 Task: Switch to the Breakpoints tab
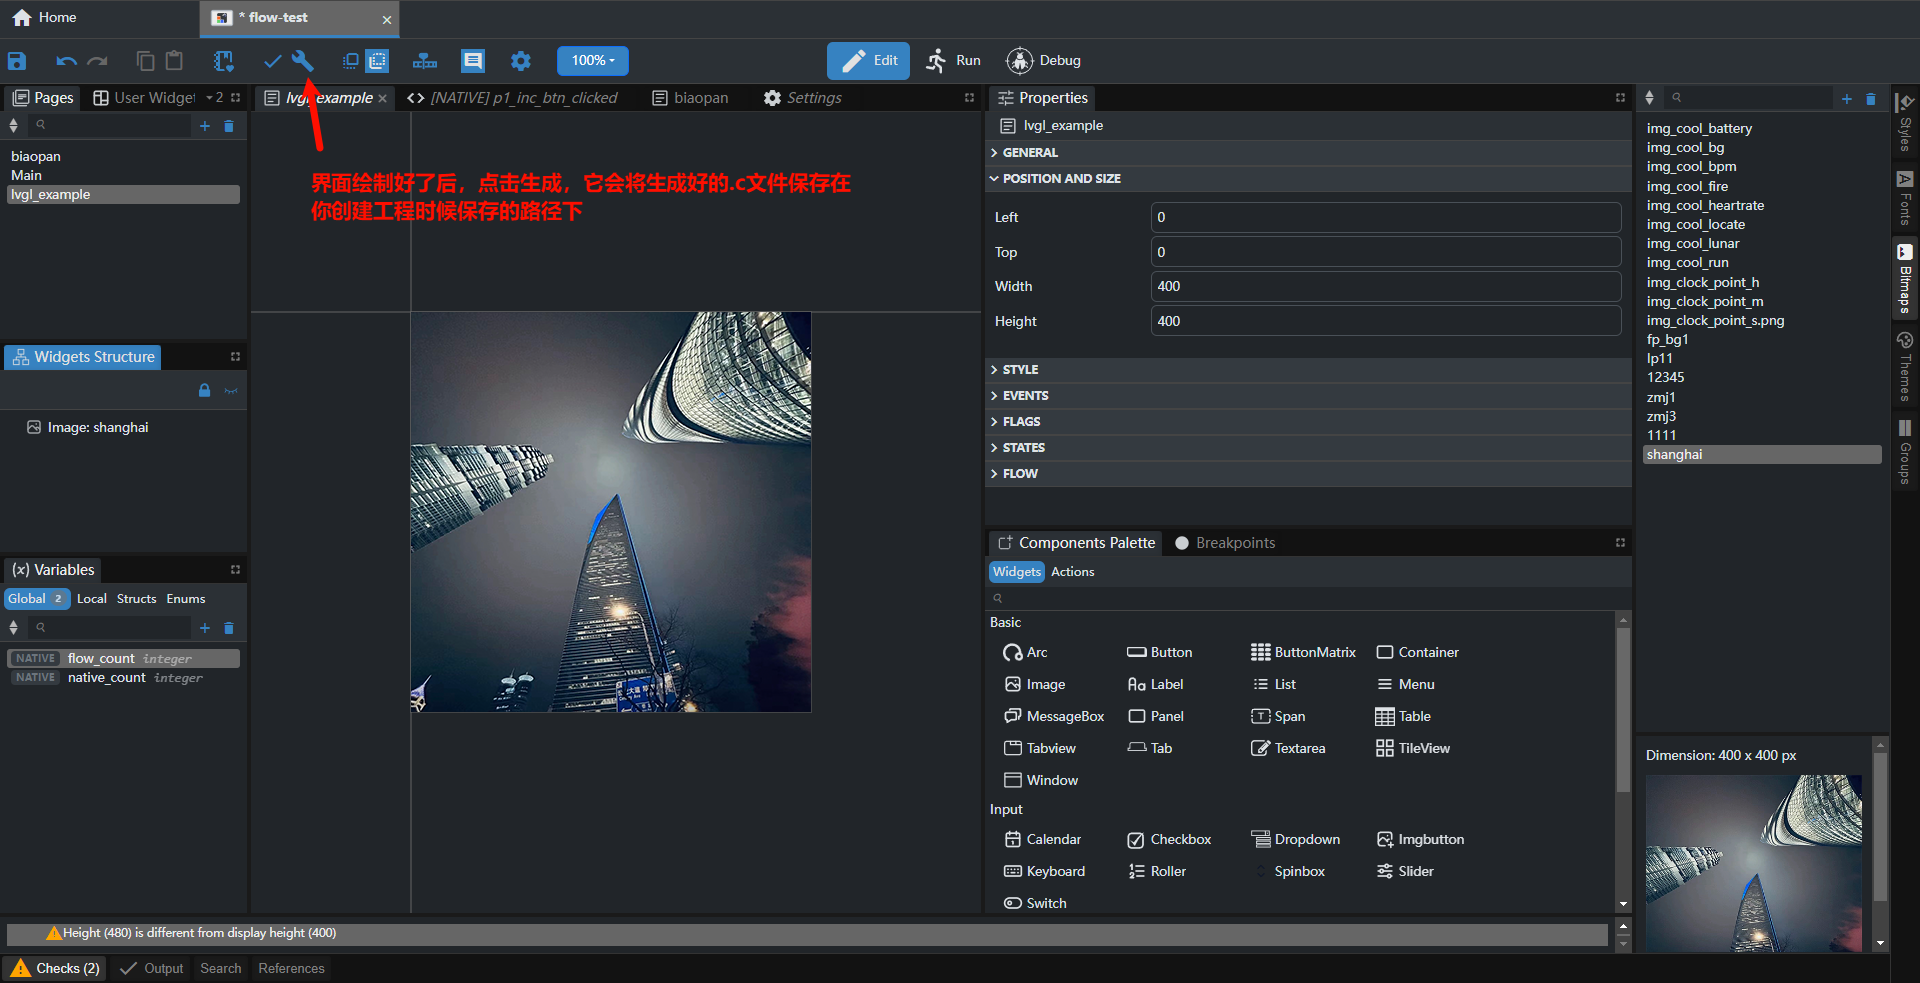click(1225, 543)
